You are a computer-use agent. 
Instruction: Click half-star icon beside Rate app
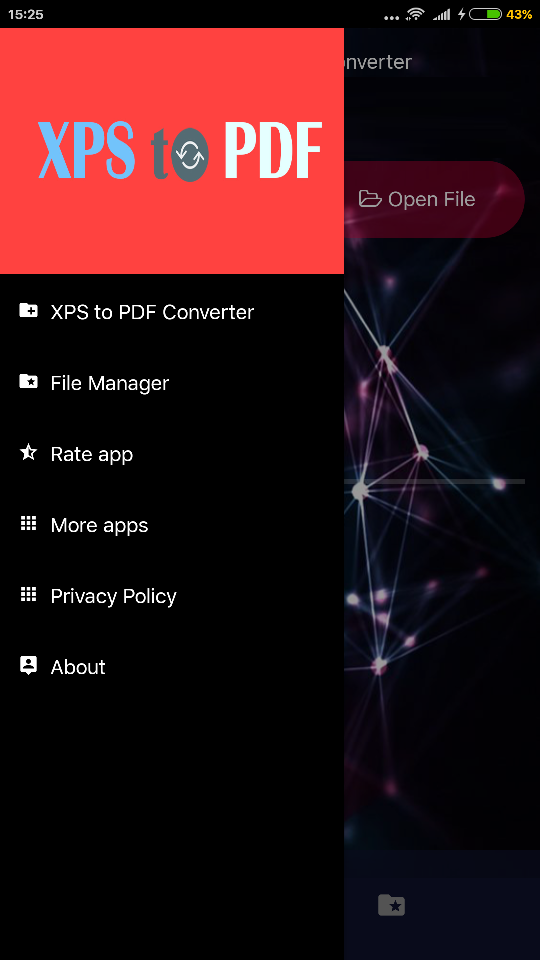[x=28, y=452]
